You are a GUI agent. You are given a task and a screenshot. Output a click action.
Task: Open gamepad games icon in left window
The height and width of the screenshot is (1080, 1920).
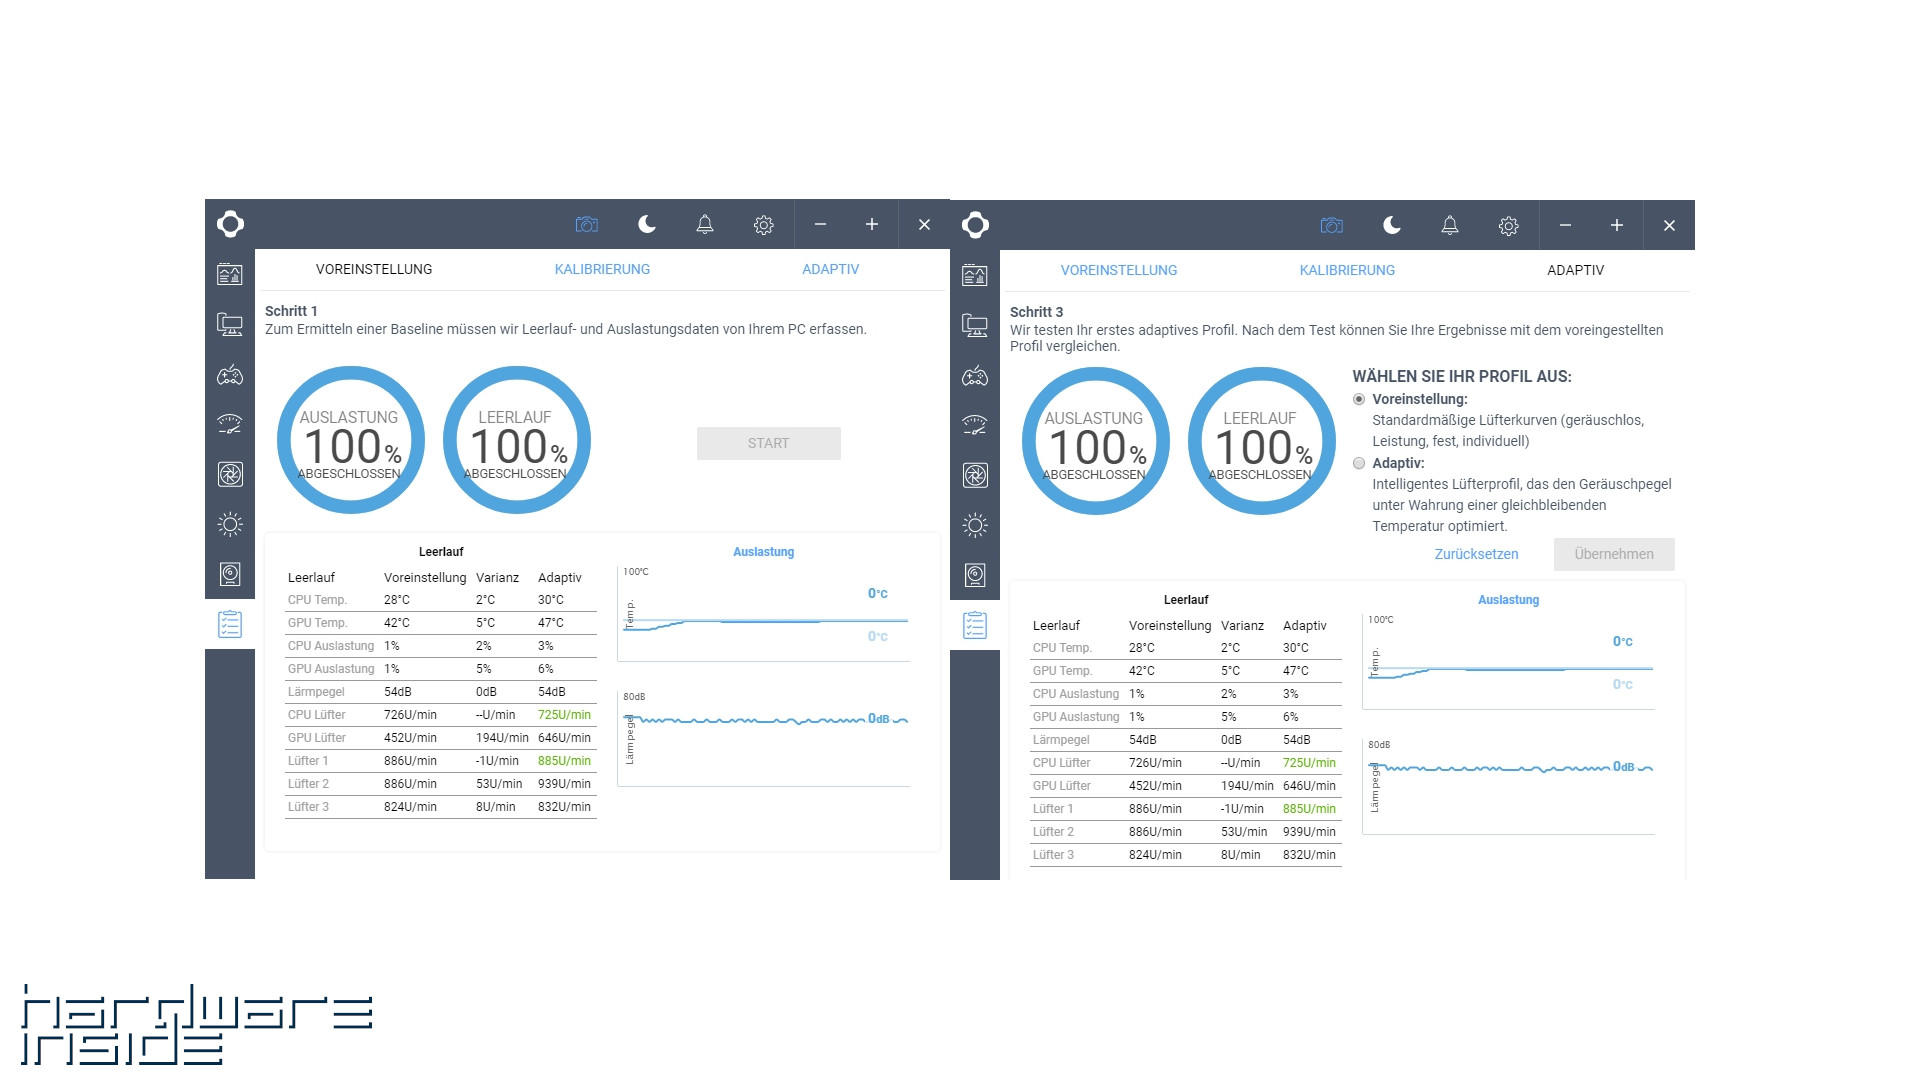pos(230,375)
